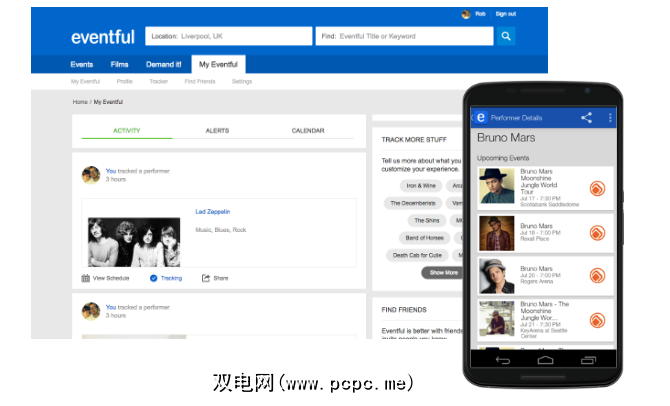Tap the Bruno Mars Jul 20 event thumbnail
This screenshot has height=406, width=670.
(497, 276)
